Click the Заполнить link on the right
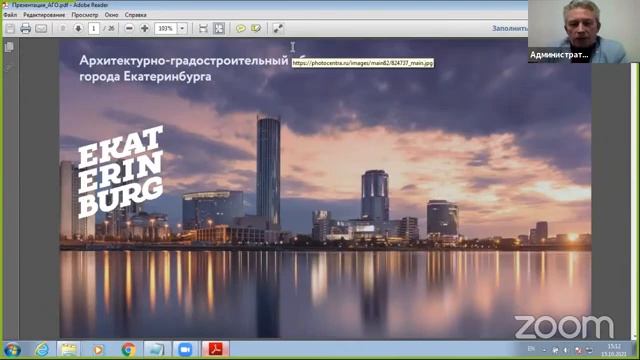Viewport: 640px width, 360px height. (509, 28)
